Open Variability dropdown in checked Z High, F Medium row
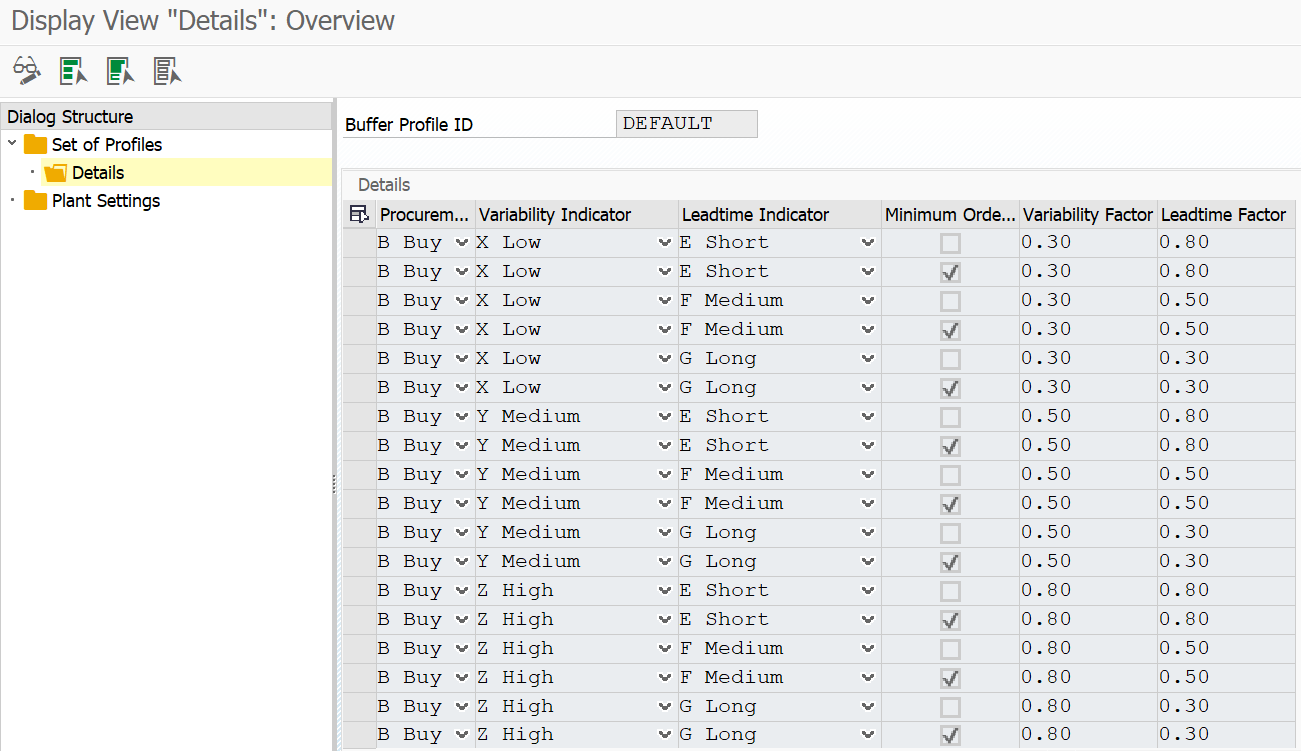The height and width of the screenshot is (751, 1301). (x=665, y=678)
